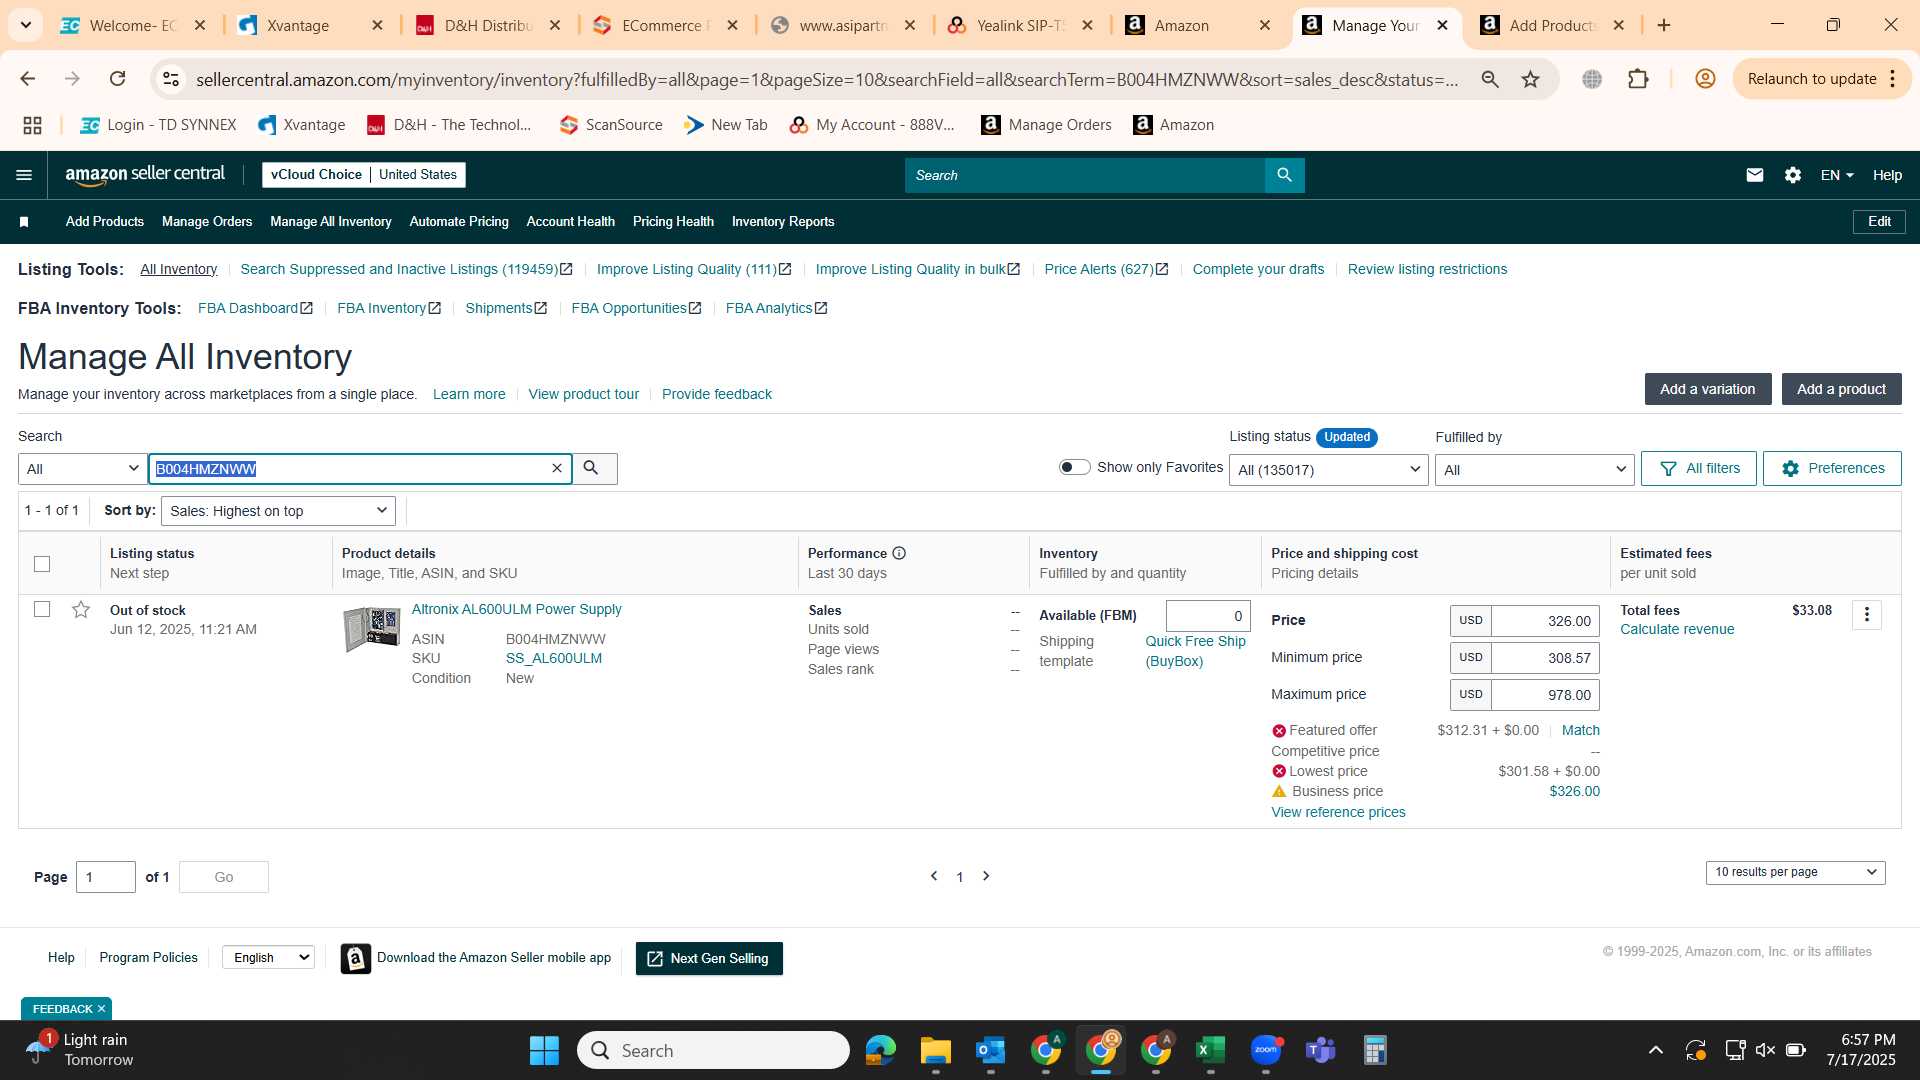Screen dimensions: 1920x1080
Task: Click the inventory search magnifier button
Action: pyautogui.click(x=591, y=468)
